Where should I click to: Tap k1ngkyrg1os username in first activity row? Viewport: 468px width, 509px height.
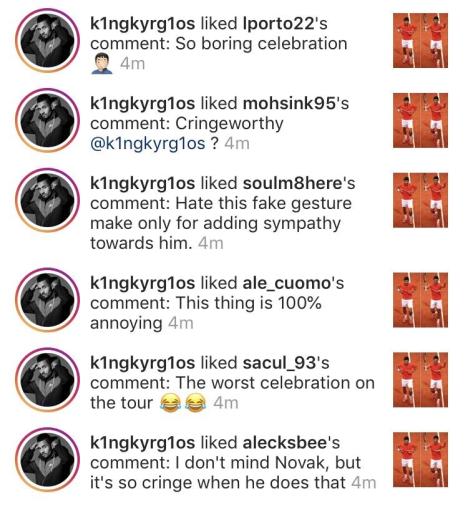(142, 24)
